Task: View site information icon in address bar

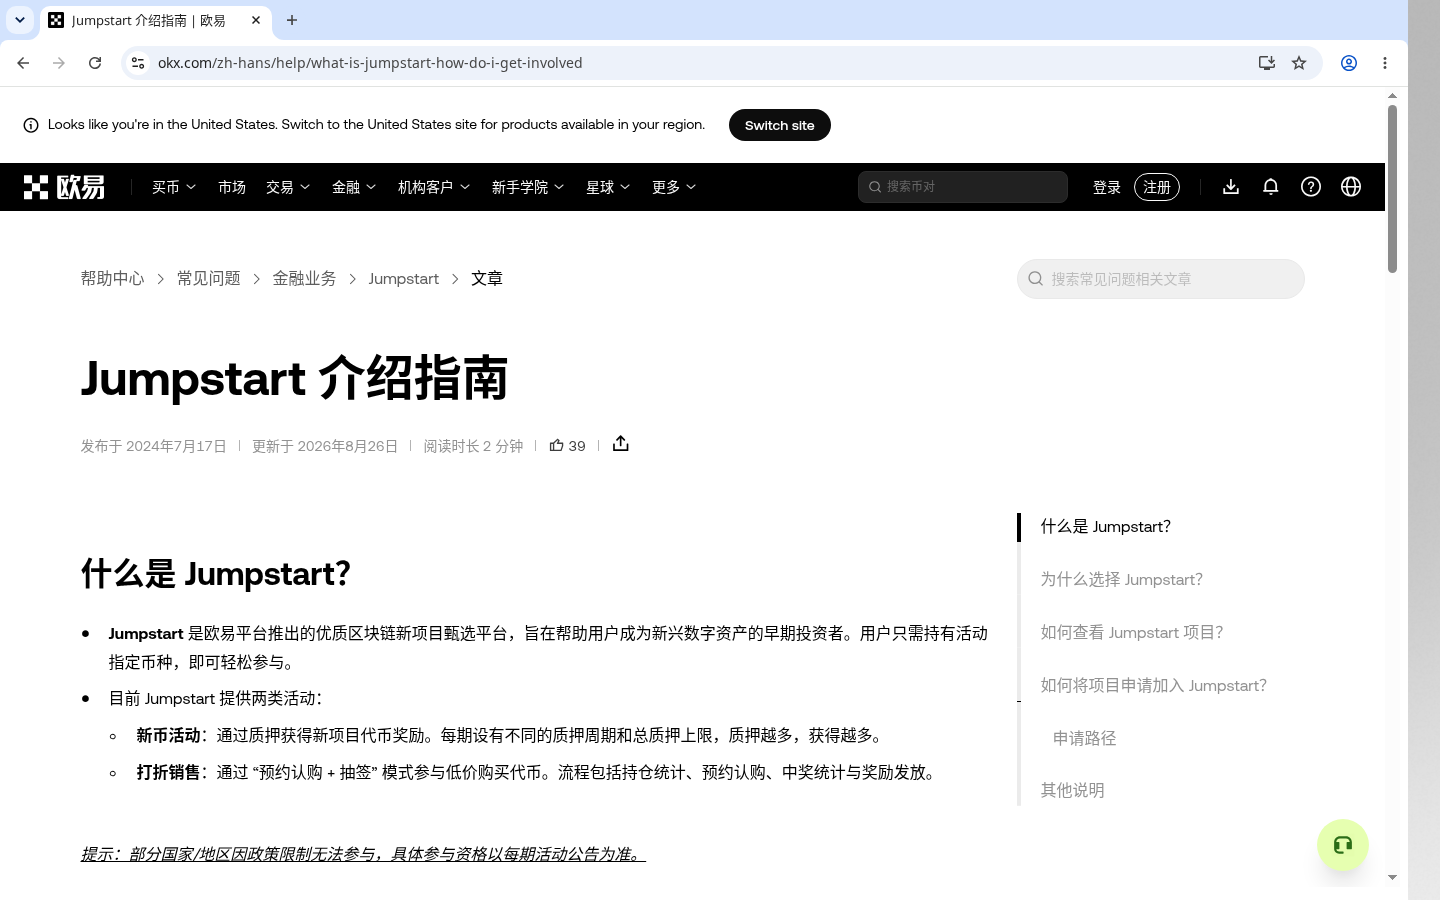Action: 138,63
